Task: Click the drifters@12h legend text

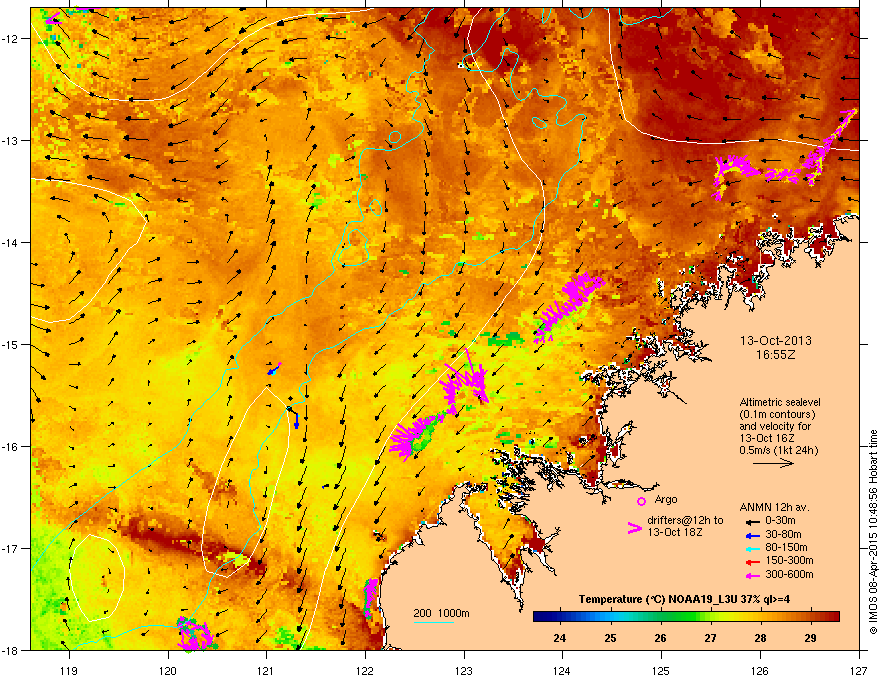Action: click(685, 526)
